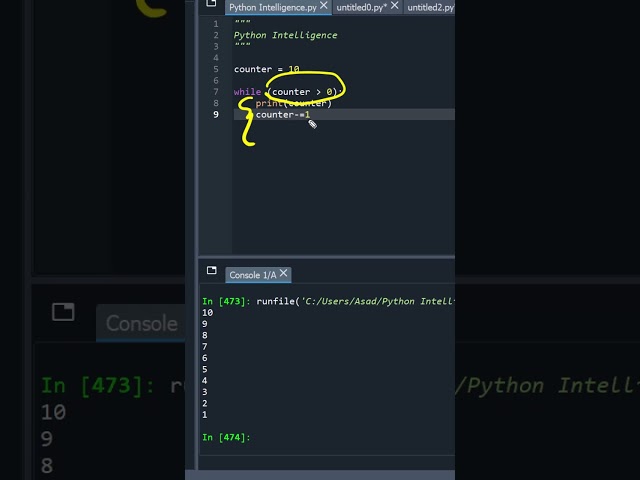The height and width of the screenshot is (480, 640).
Task: Click output value 5 in console
Action: tap(204, 369)
